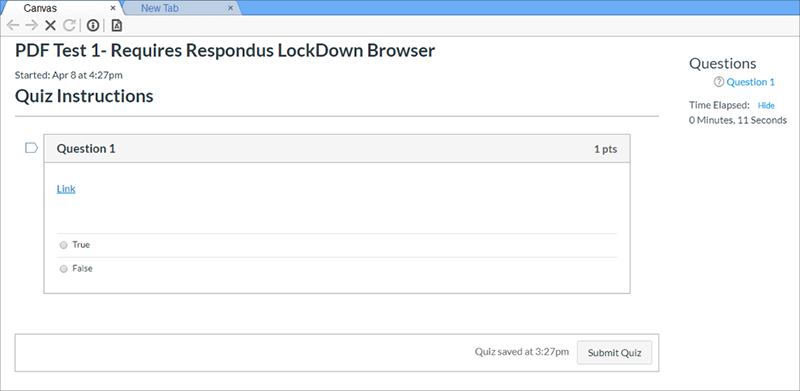Screen dimensions: 800x391
Task: Hide the Time Elapsed timer
Action: coord(766,106)
